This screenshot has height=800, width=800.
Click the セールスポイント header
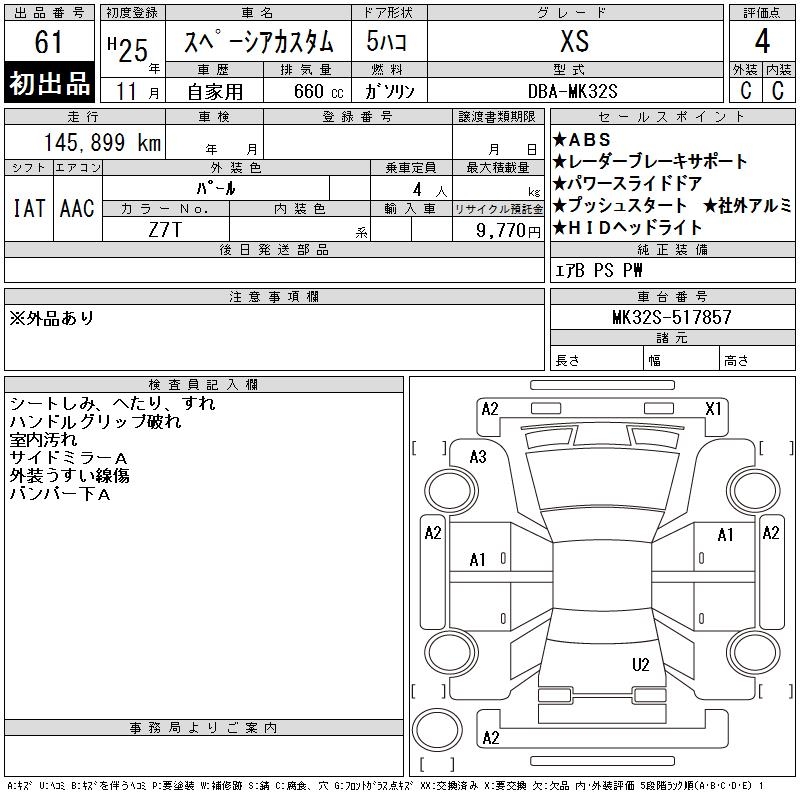672,117
